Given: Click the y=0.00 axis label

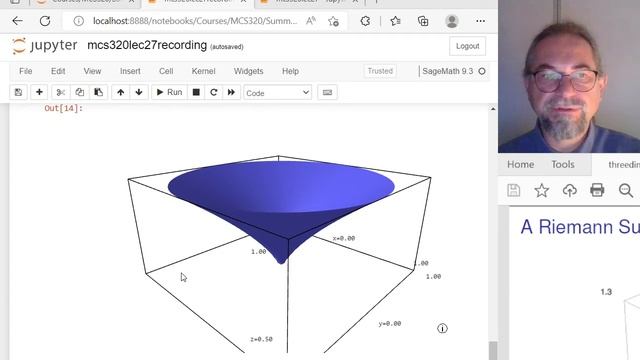Looking at the screenshot, I should pos(390,324).
